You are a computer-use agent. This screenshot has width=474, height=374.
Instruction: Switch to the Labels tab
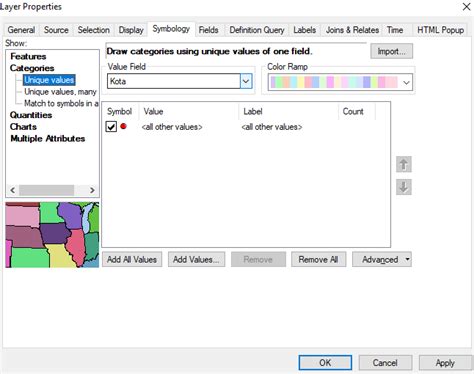click(304, 30)
